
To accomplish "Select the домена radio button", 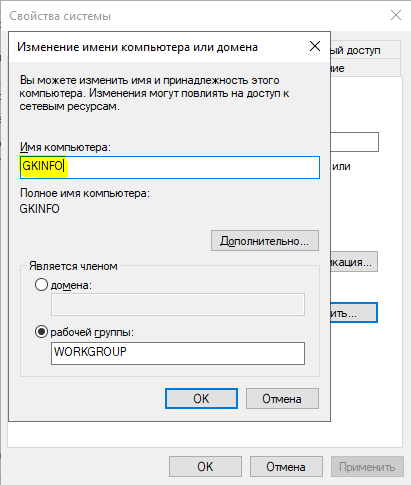I will (x=41, y=285).
